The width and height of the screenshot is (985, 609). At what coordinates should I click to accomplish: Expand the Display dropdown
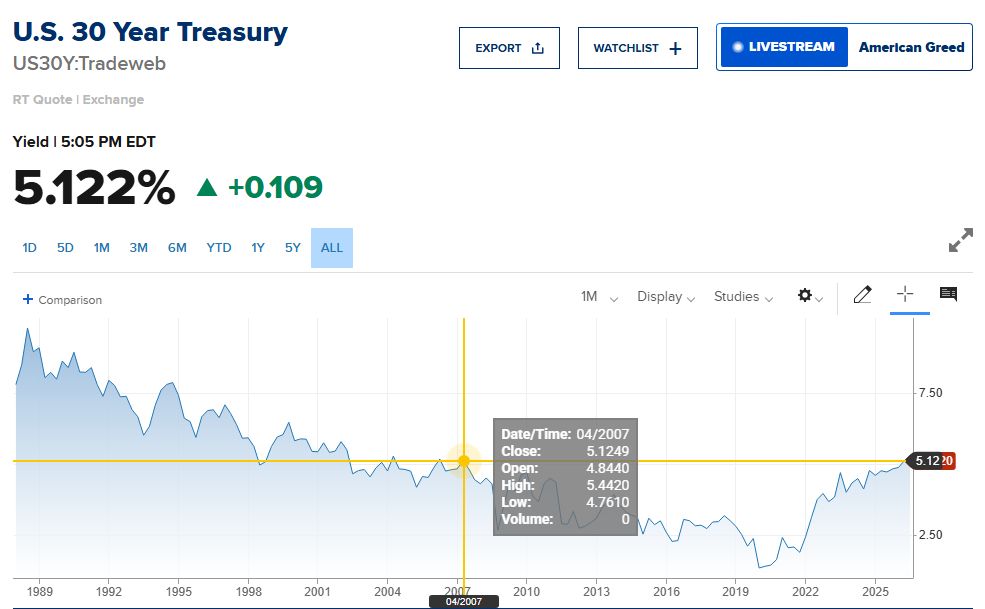[666, 297]
